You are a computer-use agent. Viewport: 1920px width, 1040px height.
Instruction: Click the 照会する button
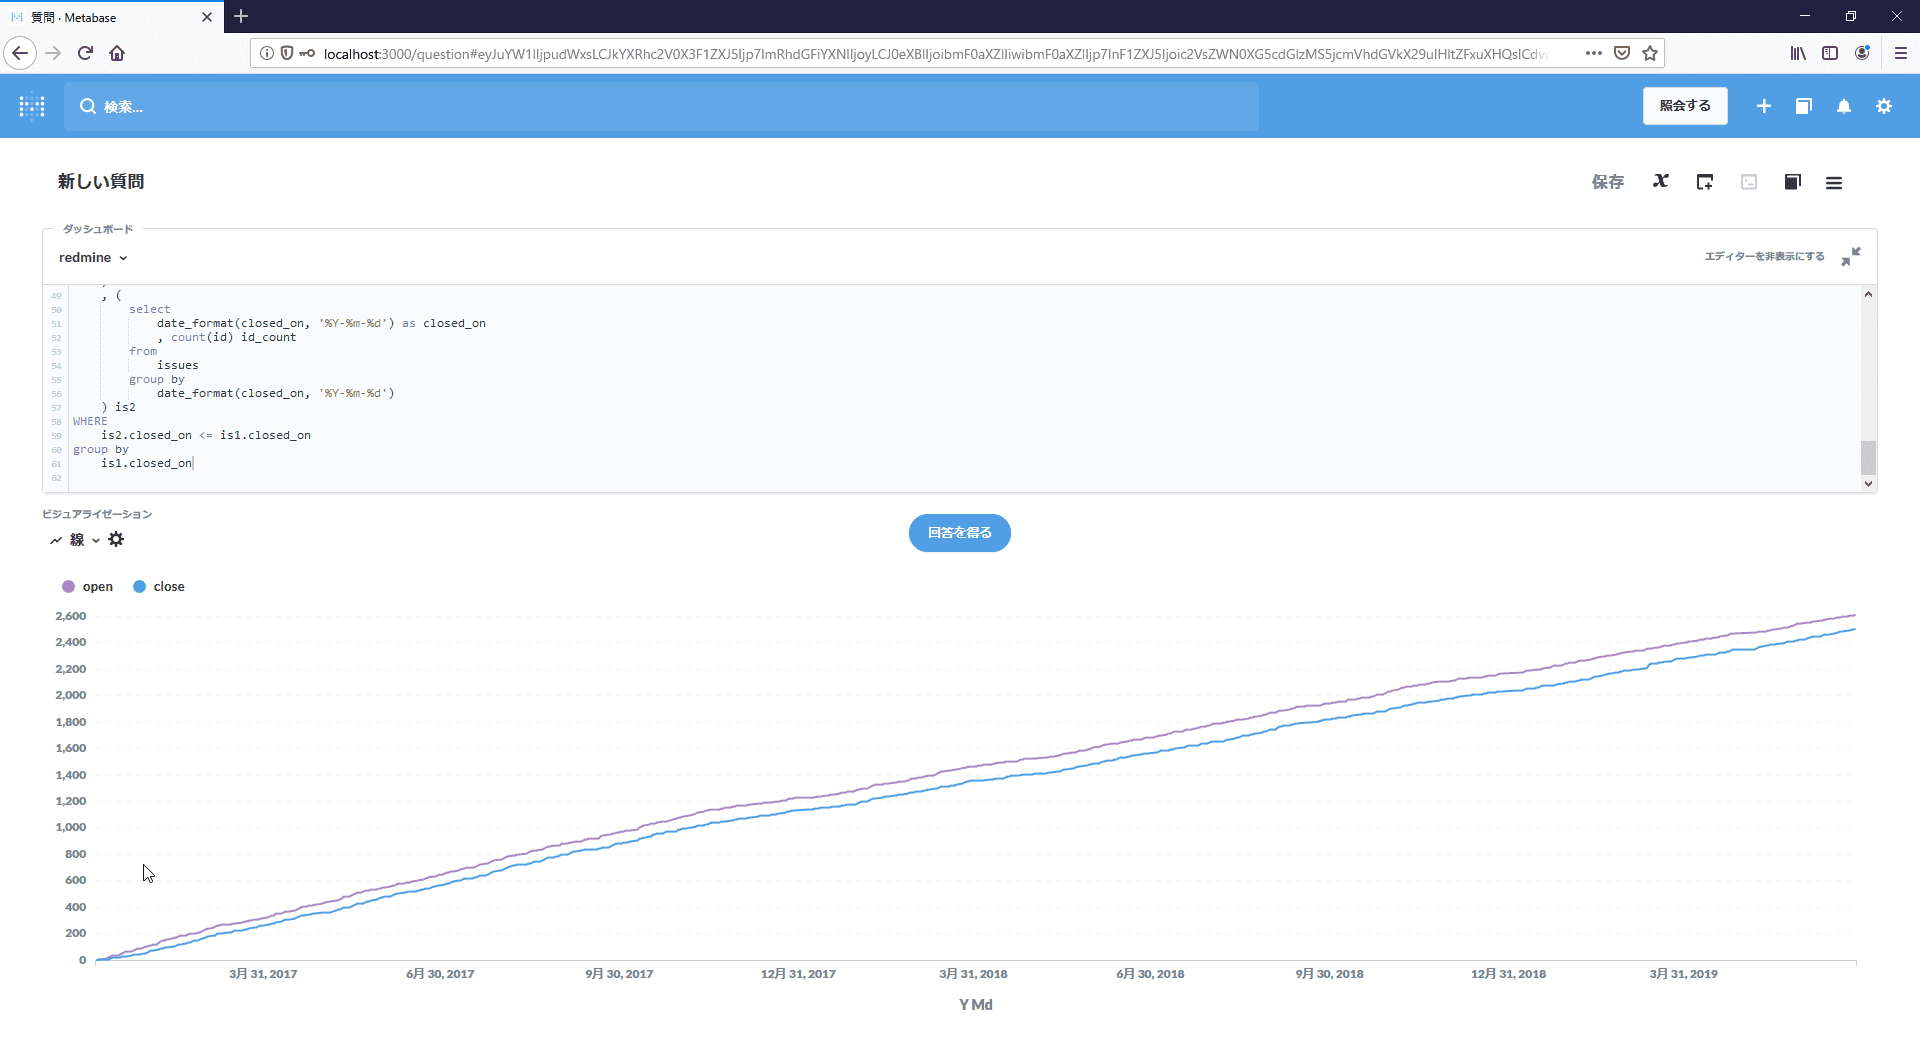pos(1685,106)
